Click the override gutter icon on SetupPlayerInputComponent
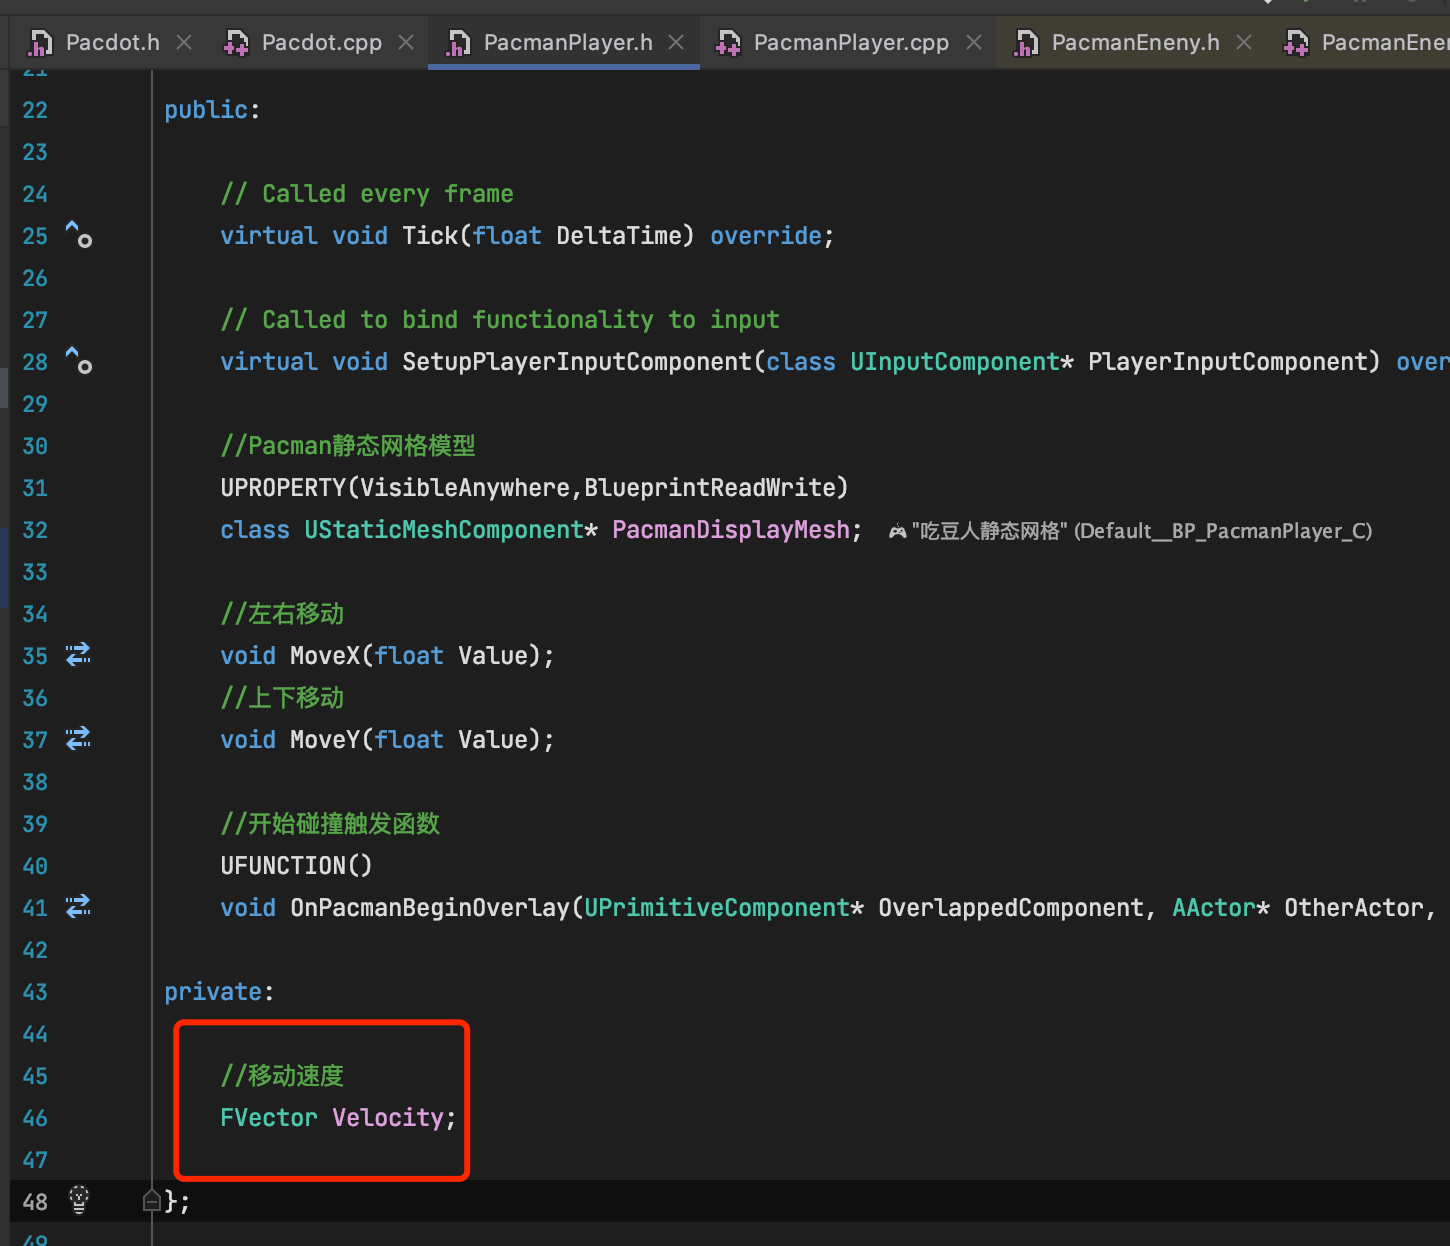1450x1246 pixels. click(x=78, y=362)
